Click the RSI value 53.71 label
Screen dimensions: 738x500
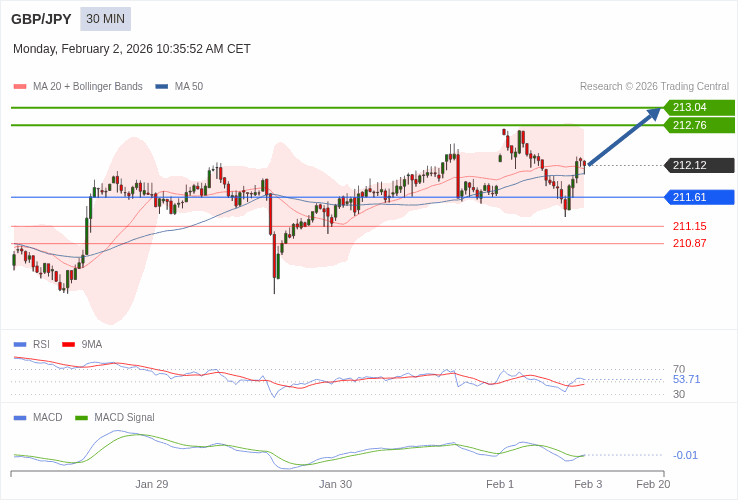pos(686,380)
